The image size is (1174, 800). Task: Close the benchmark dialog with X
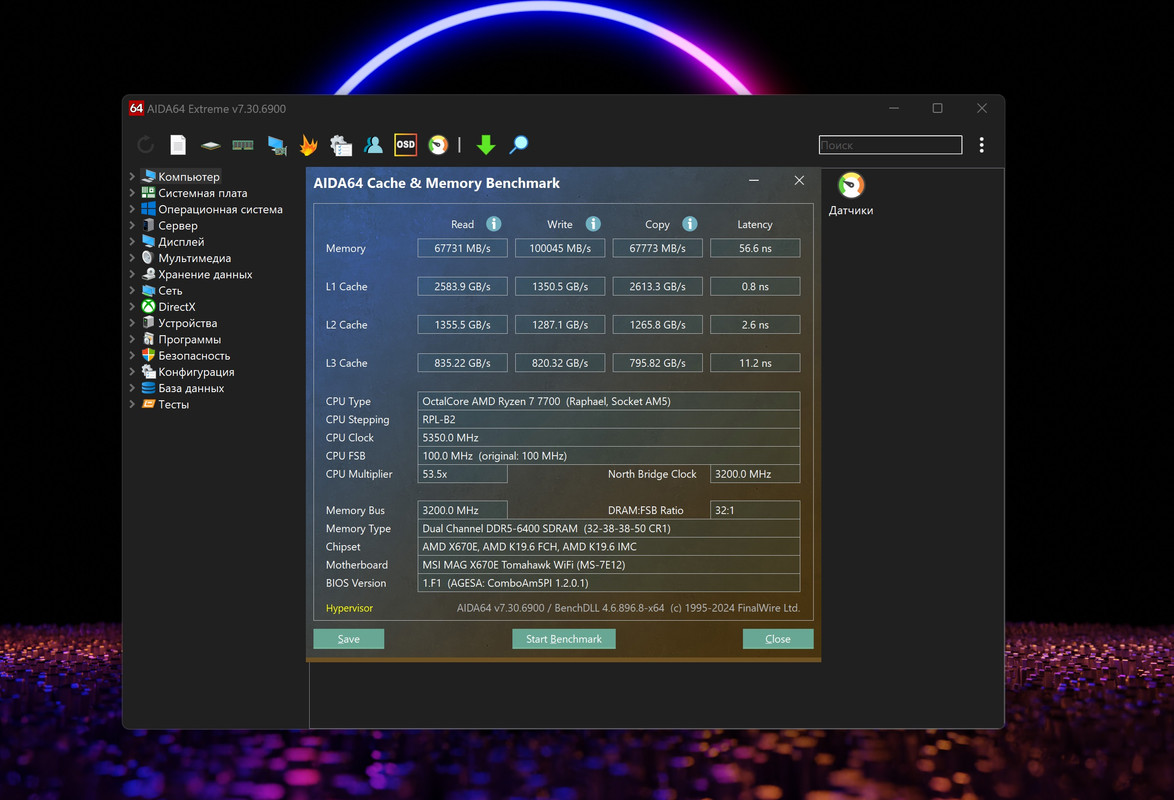799,181
